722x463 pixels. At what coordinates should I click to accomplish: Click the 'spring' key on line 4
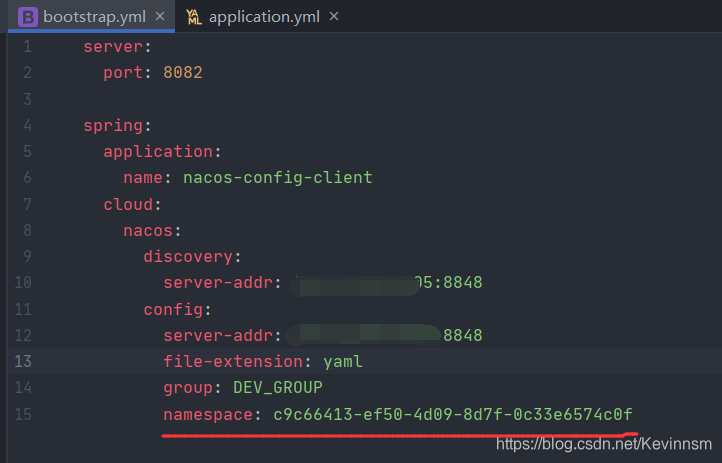coord(113,126)
